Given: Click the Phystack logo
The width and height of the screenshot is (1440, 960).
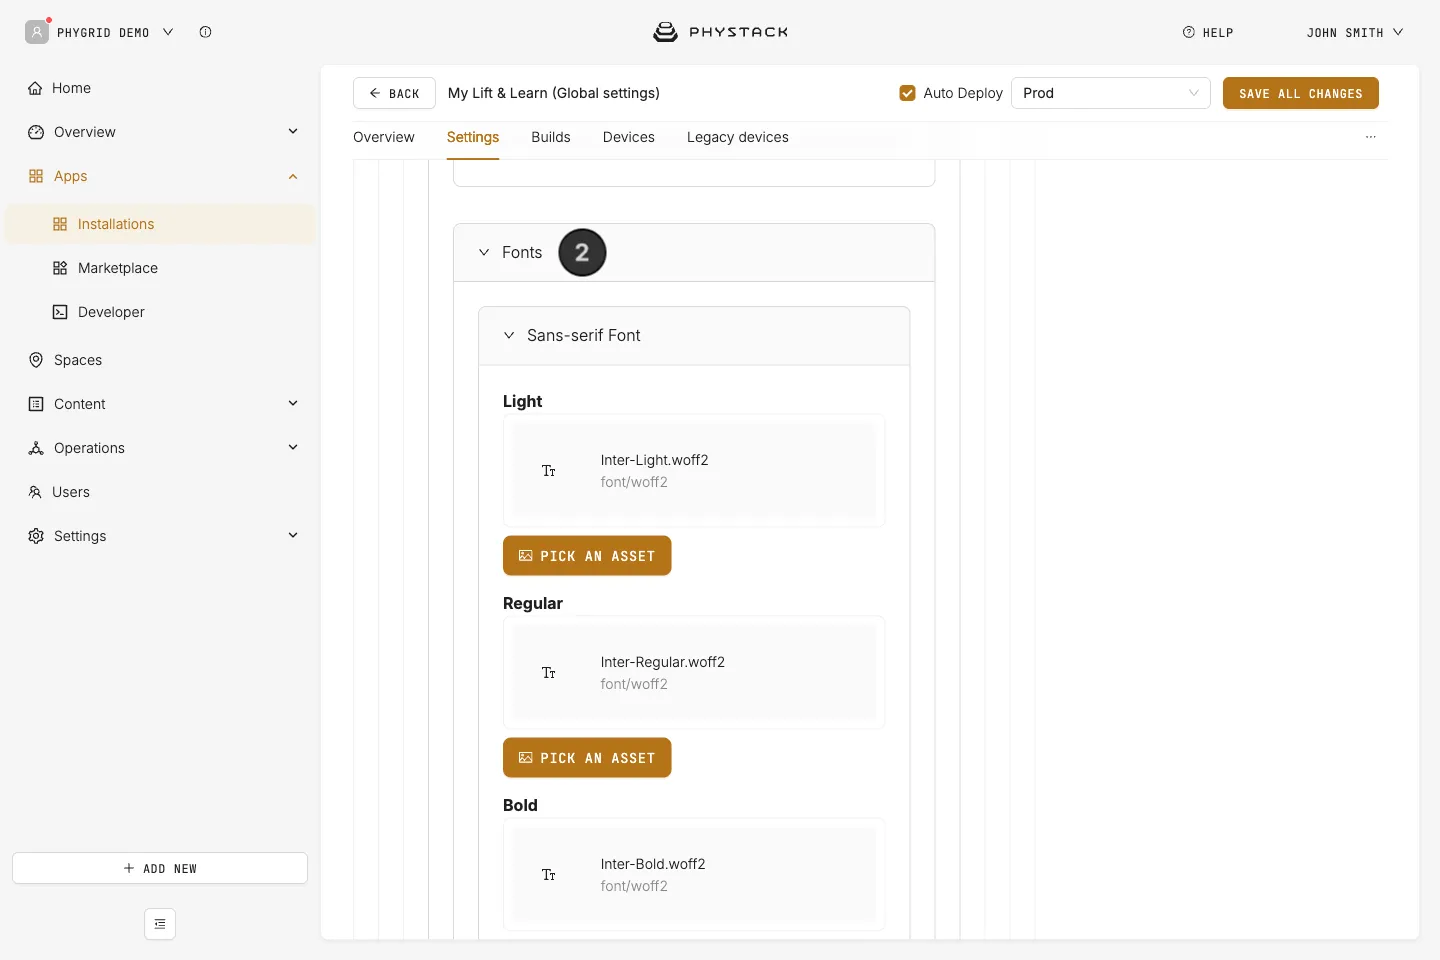Looking at the screenshot, I should pyautogui.click(x=720, y=32).
